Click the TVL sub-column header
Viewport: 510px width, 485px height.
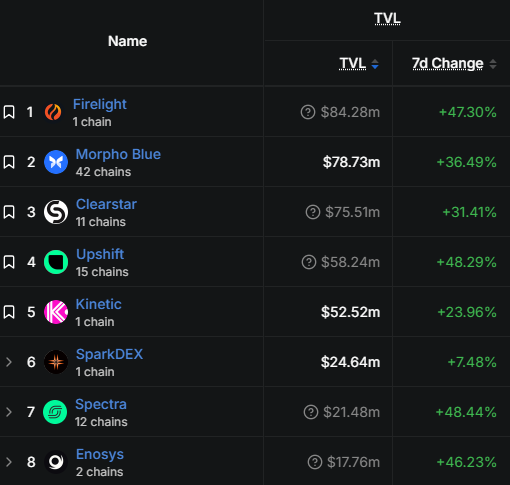click(353, 63)
